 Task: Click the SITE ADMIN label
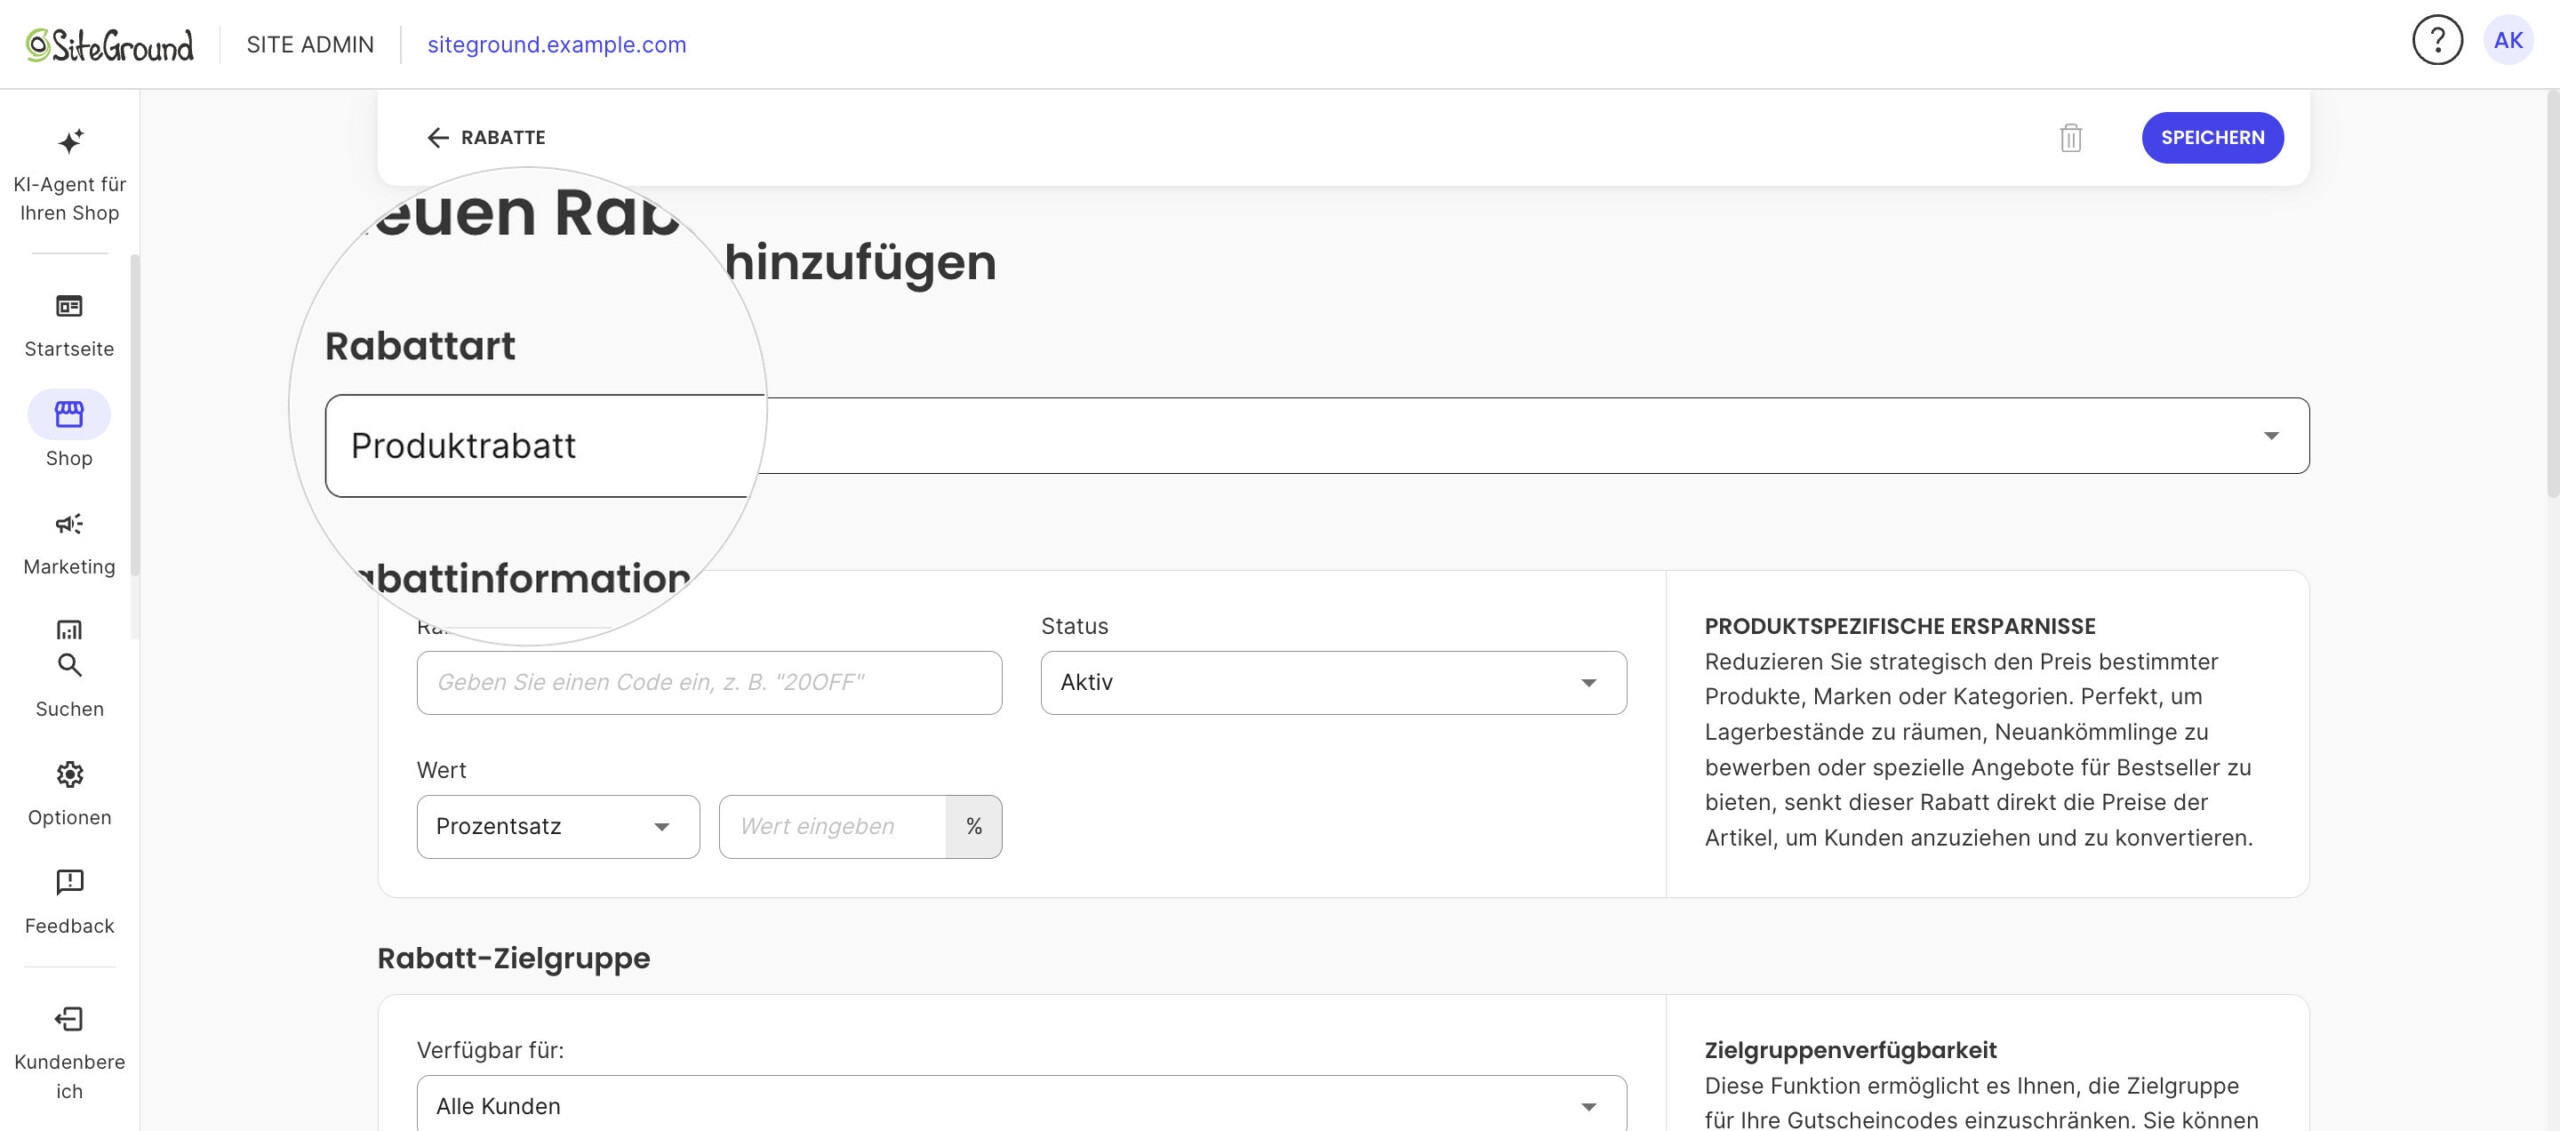pos(310,45)
